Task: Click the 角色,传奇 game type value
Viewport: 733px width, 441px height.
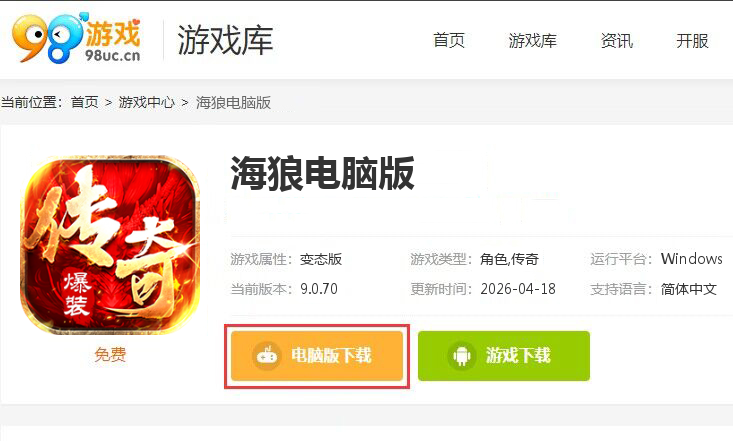Action: tap(510, 259)
